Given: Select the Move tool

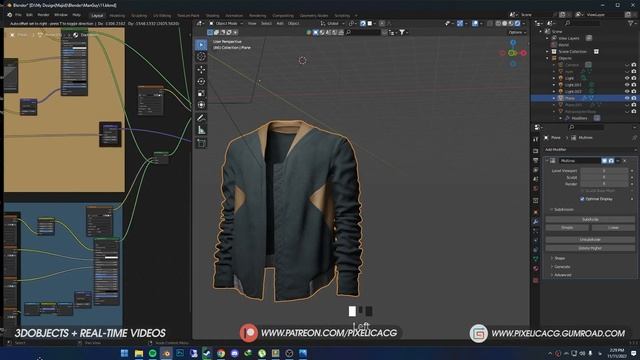Looking at the screenshot, I should click(201, 70).
